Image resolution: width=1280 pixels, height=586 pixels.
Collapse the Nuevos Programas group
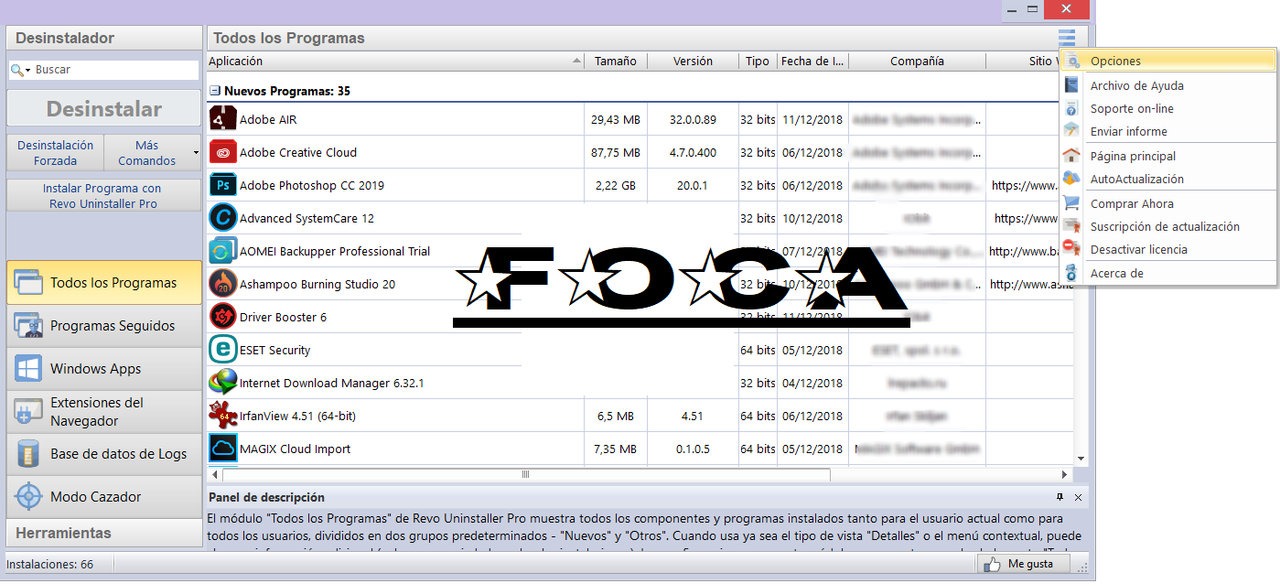pos(214,91)
